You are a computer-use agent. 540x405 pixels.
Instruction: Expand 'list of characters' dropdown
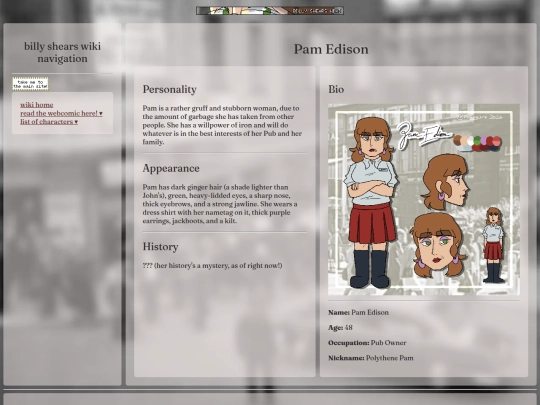[x=49, y=122]
